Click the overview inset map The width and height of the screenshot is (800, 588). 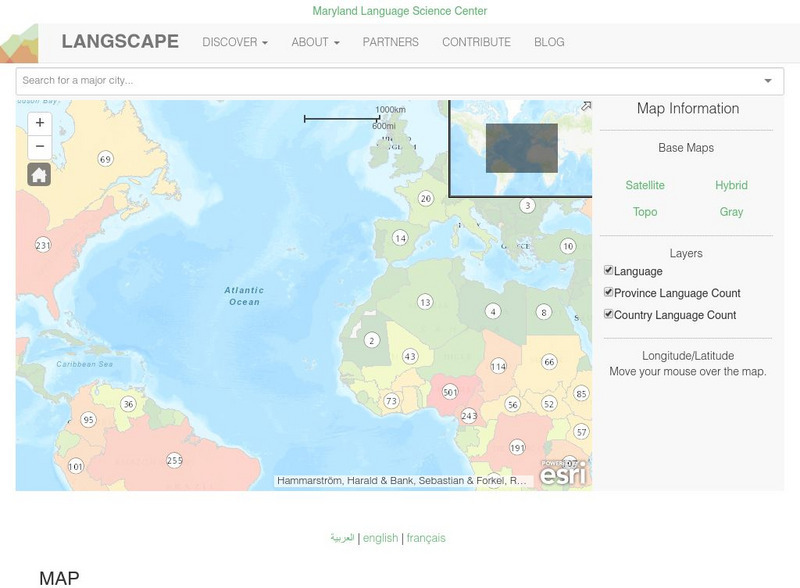(521, 146)
